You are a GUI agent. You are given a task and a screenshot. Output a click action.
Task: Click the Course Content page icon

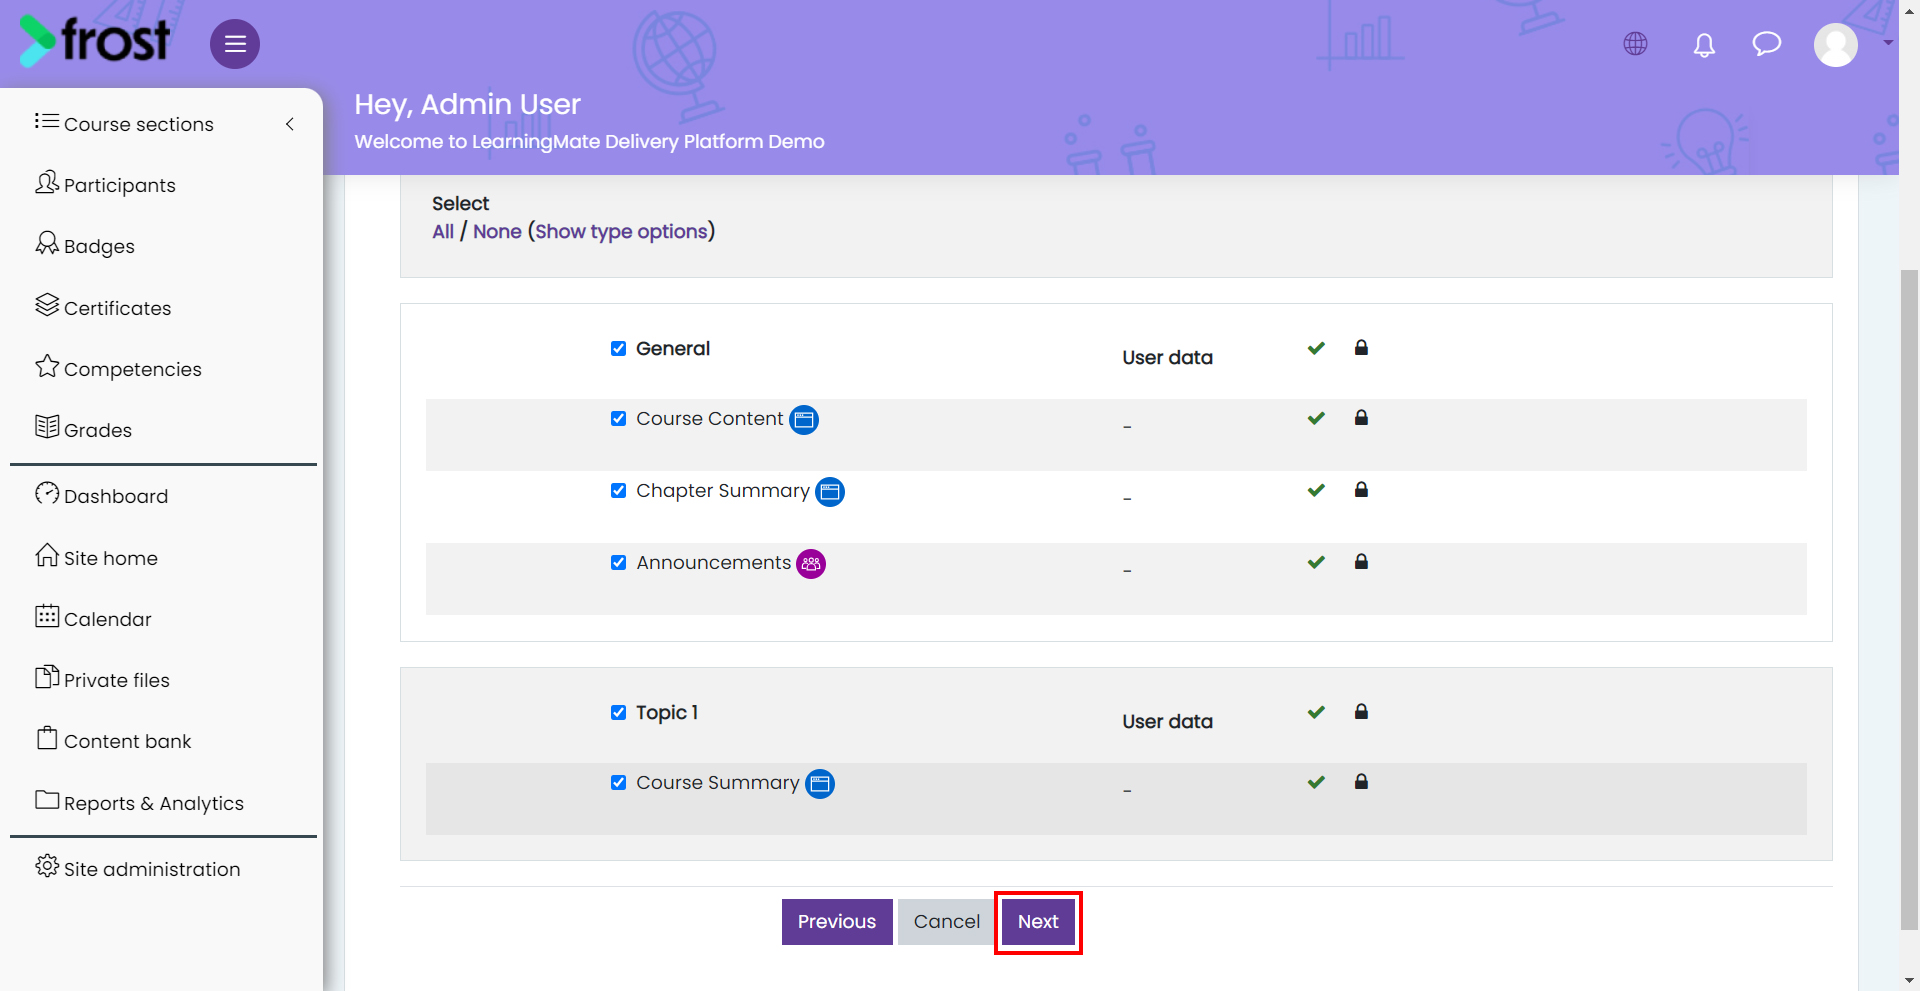804,420
